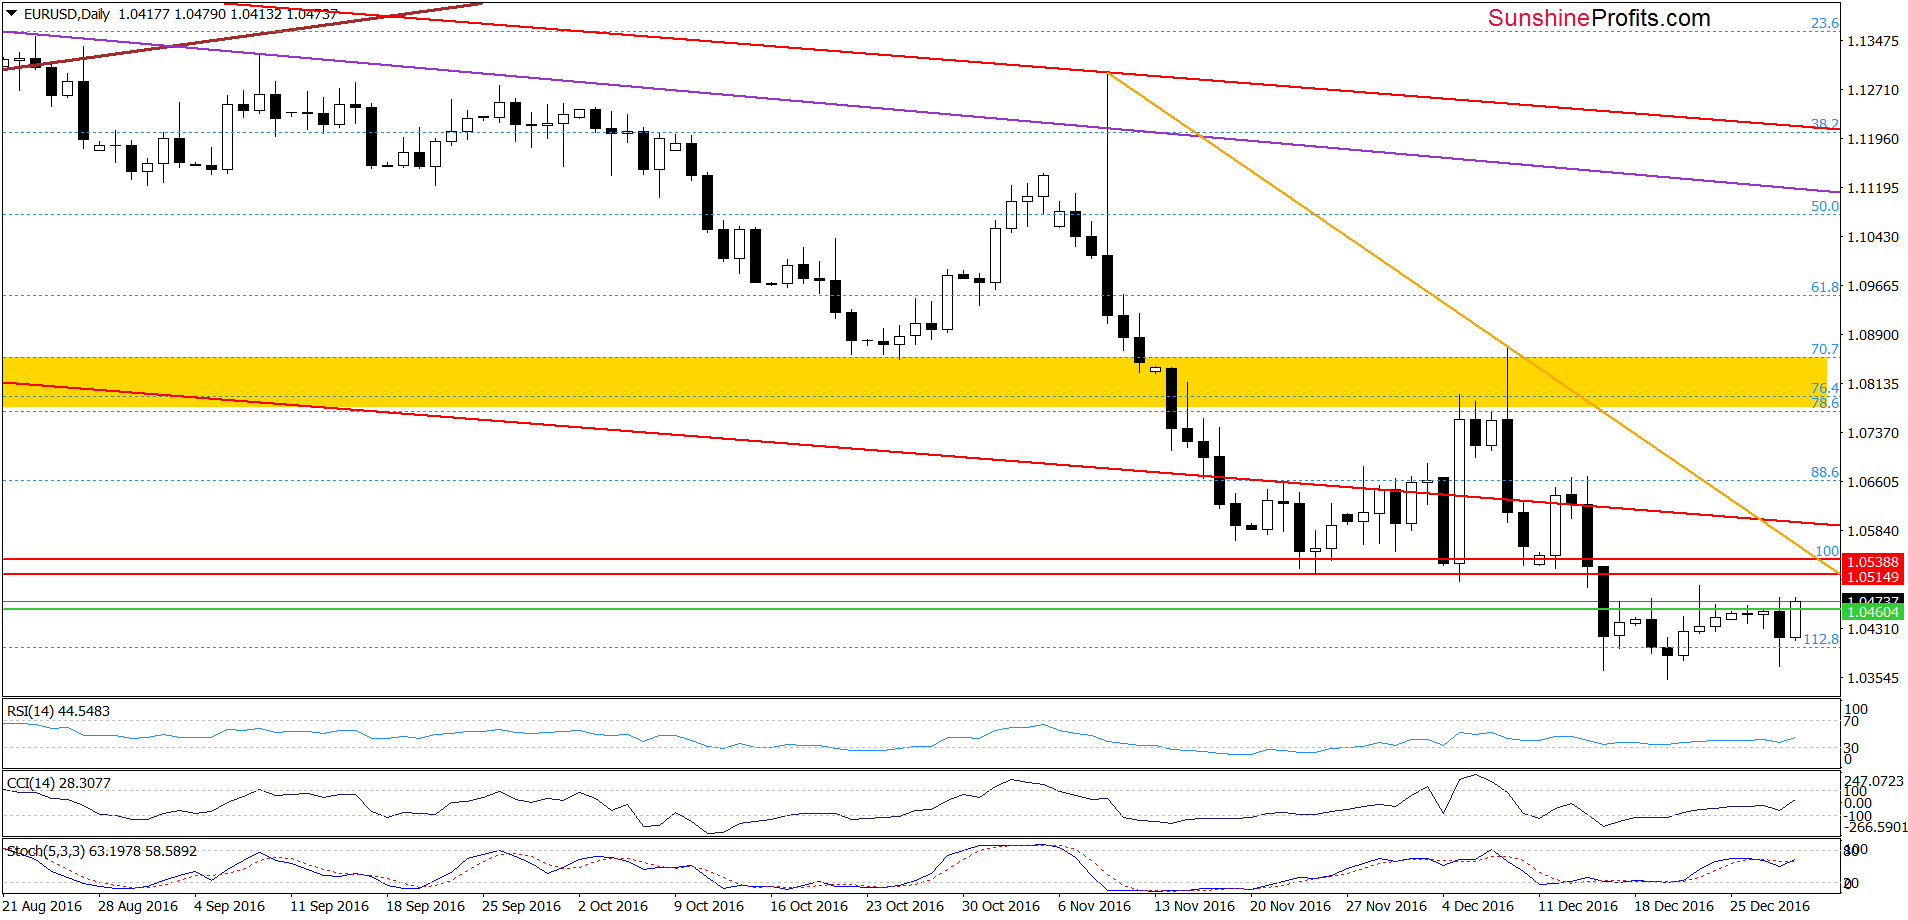Click the 30 Oct 2016 date label
The width and height of the screenshot is (1908, 920).
[1001, 906]
